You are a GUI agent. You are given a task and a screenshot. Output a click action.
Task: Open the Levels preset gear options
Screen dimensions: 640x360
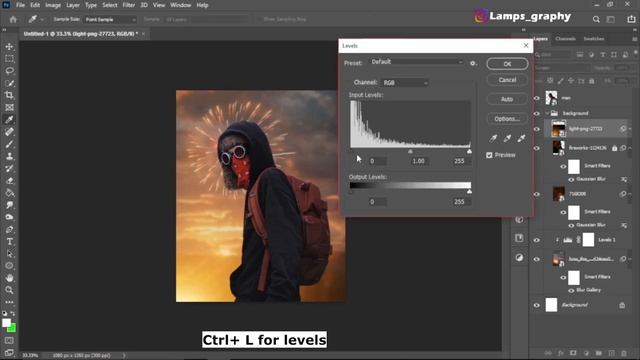pos(473,63)
